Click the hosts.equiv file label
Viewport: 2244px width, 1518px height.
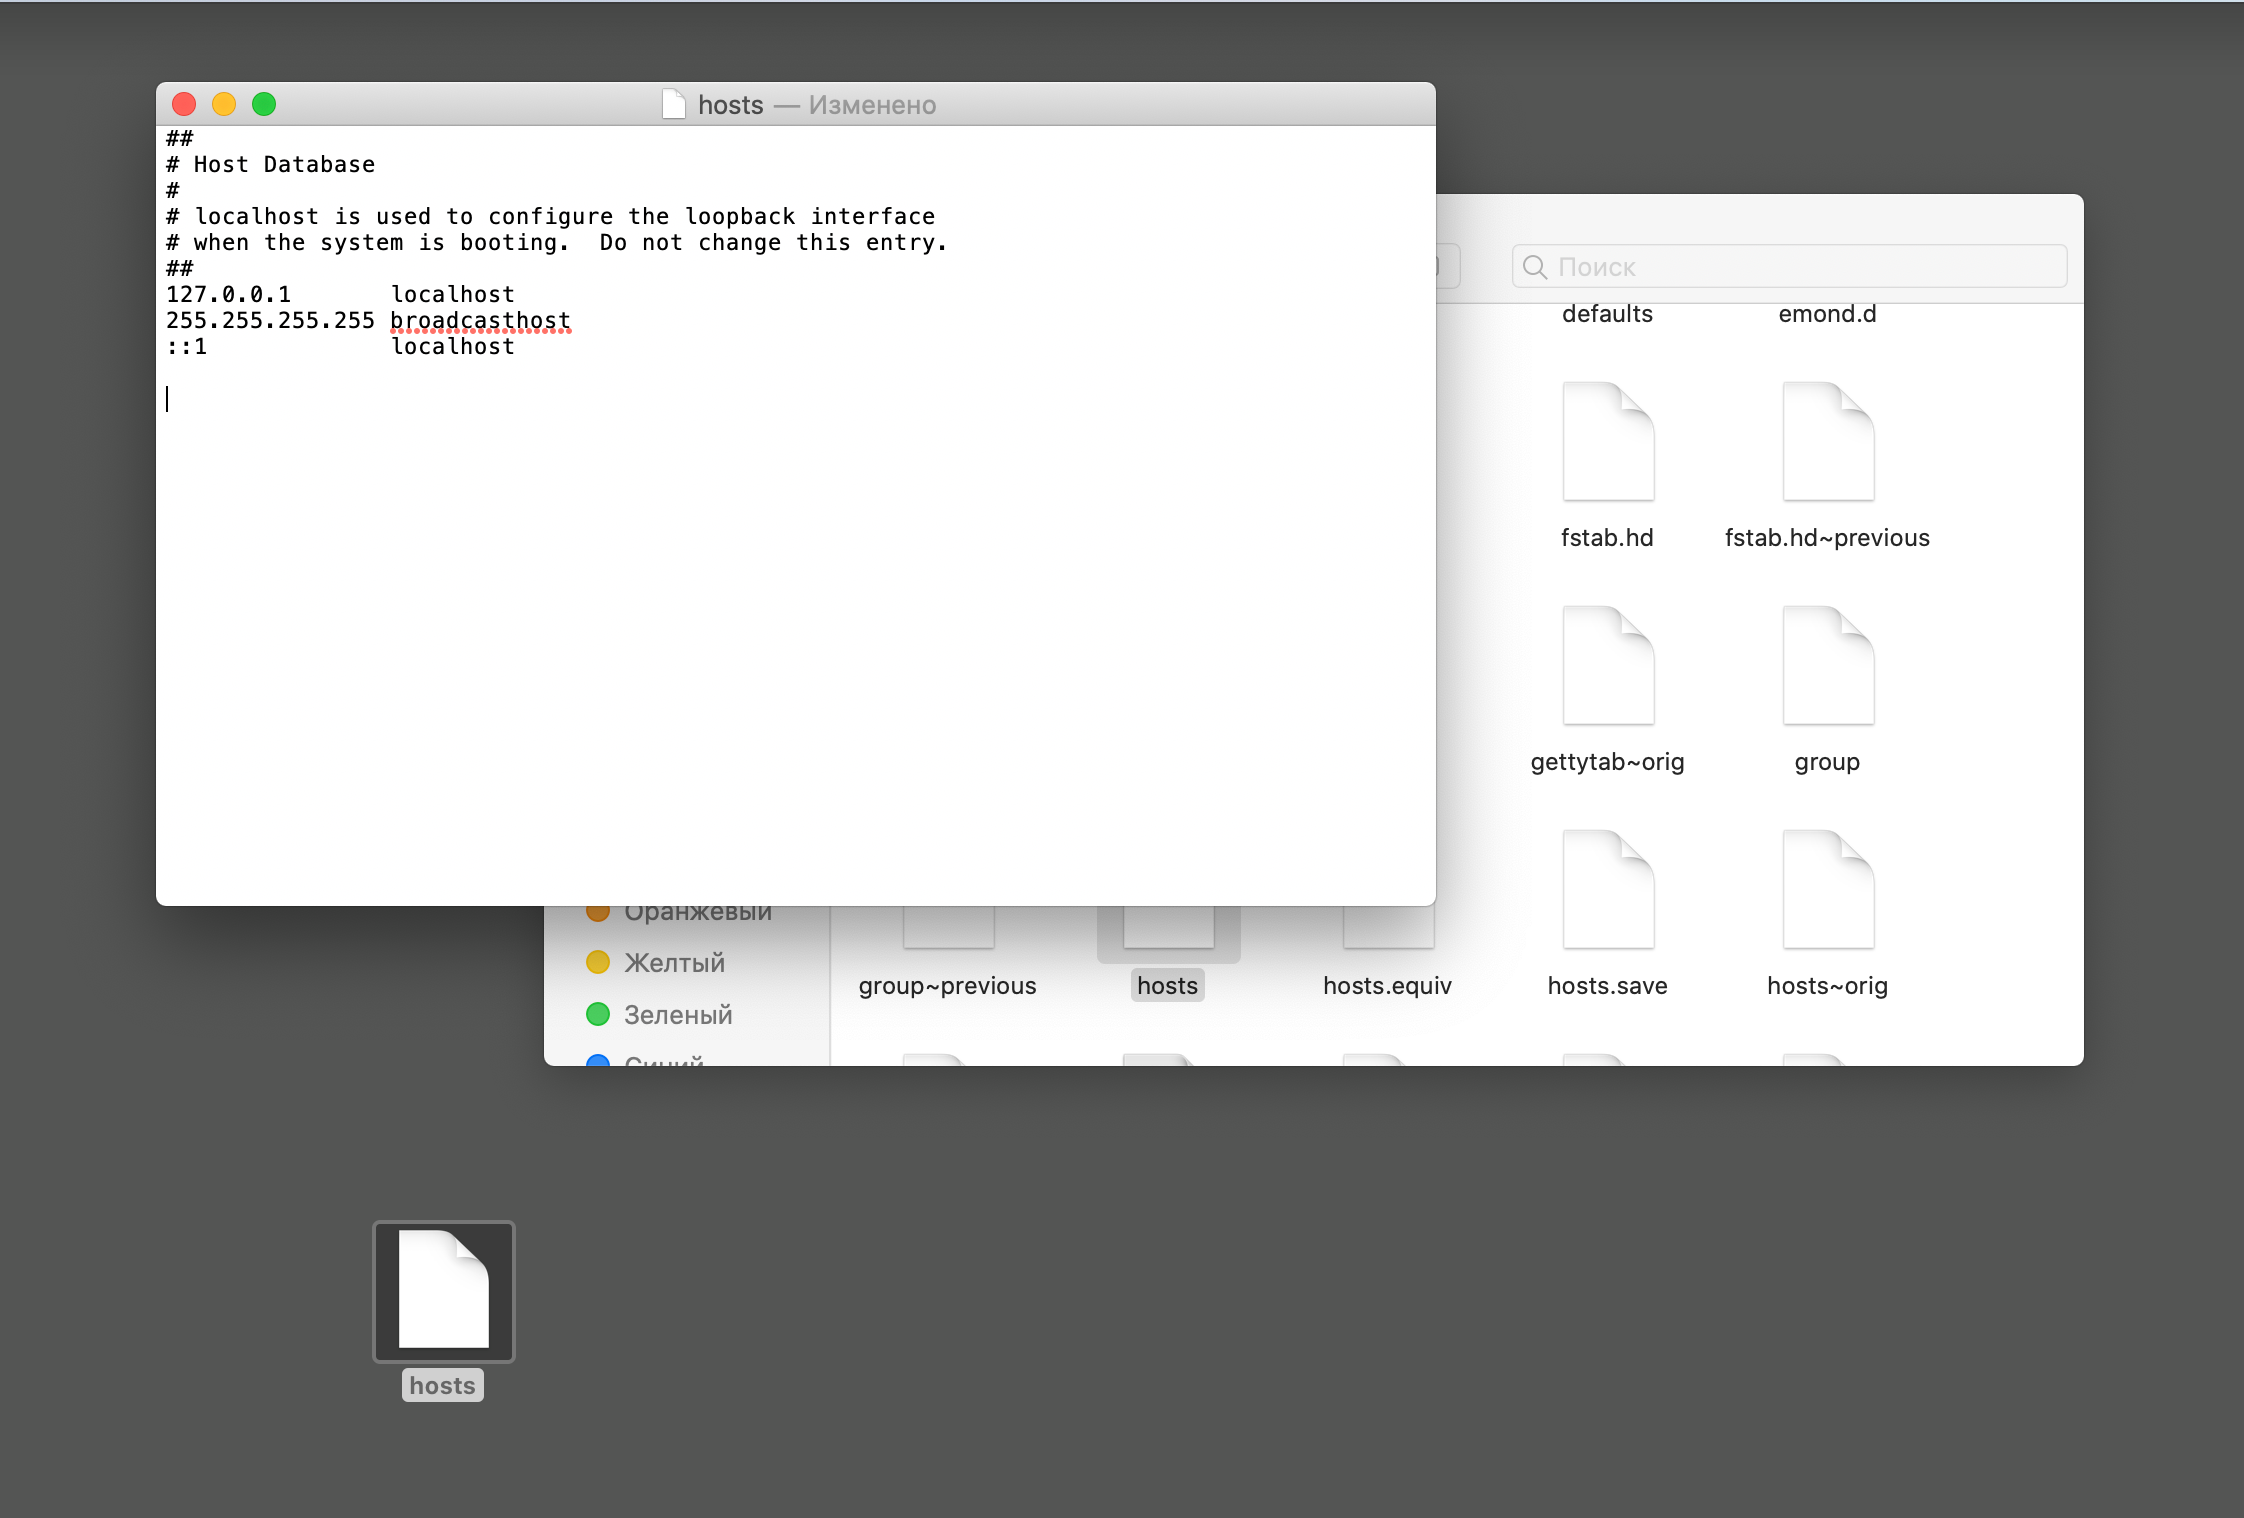point(1387,985)
